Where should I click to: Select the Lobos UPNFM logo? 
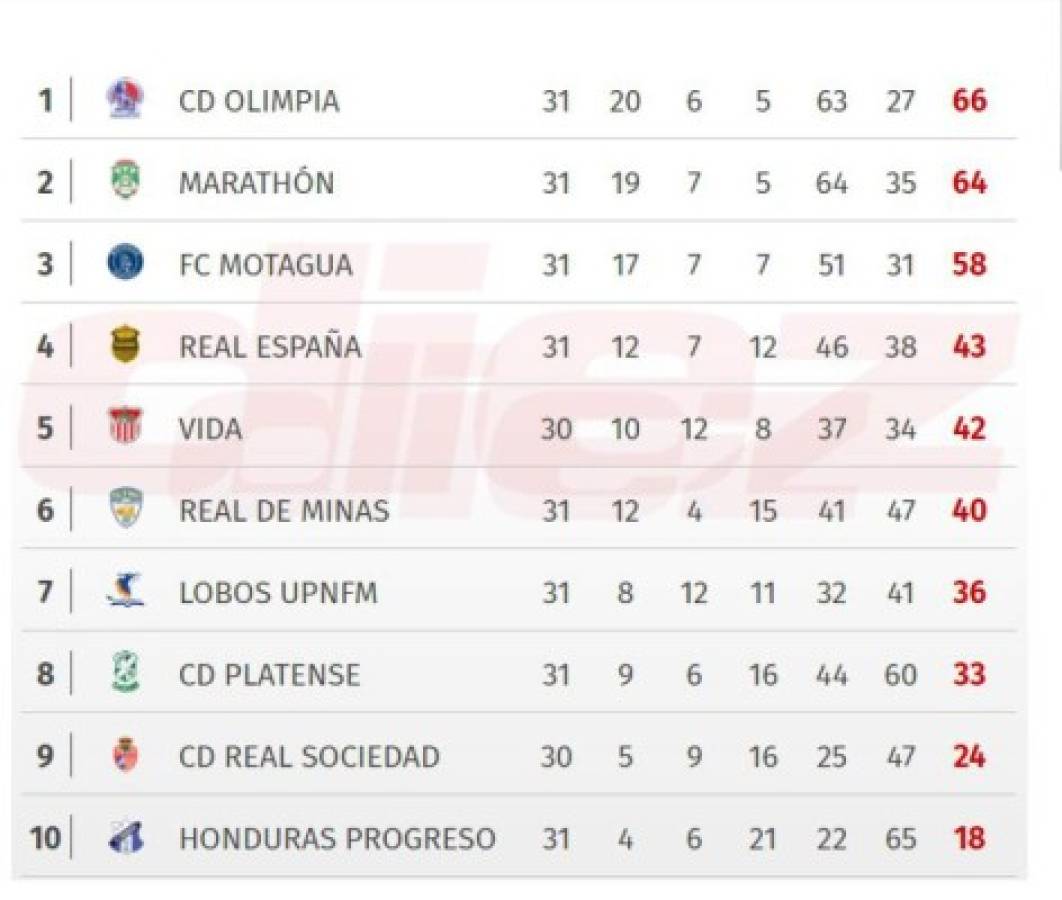point(125,591)
